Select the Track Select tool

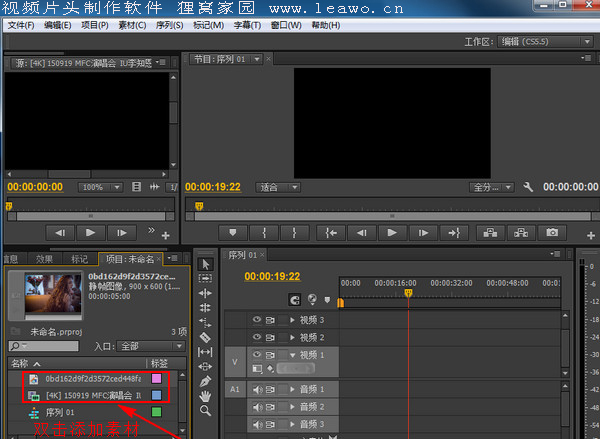(x=205, y=278)
